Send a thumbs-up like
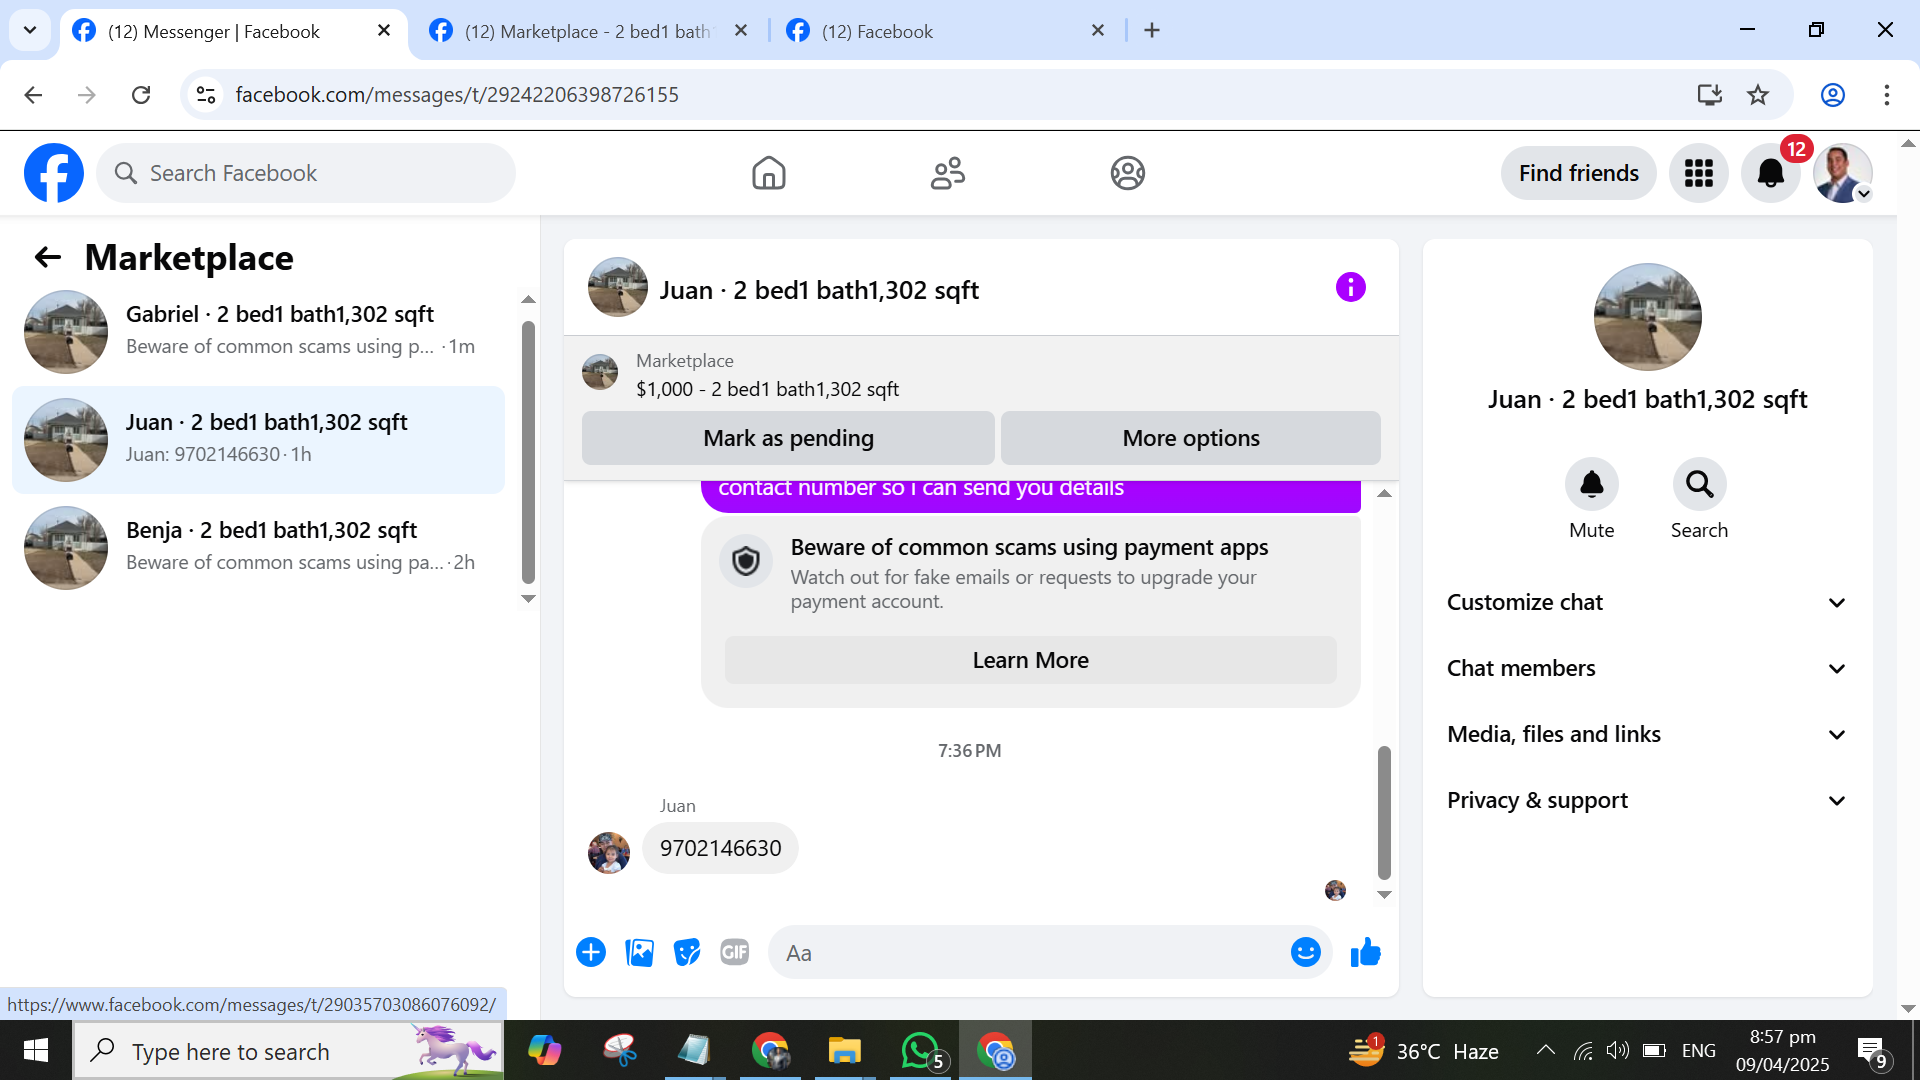Viewport: 1920px width, 1080px height. (x=1365, y=952)
